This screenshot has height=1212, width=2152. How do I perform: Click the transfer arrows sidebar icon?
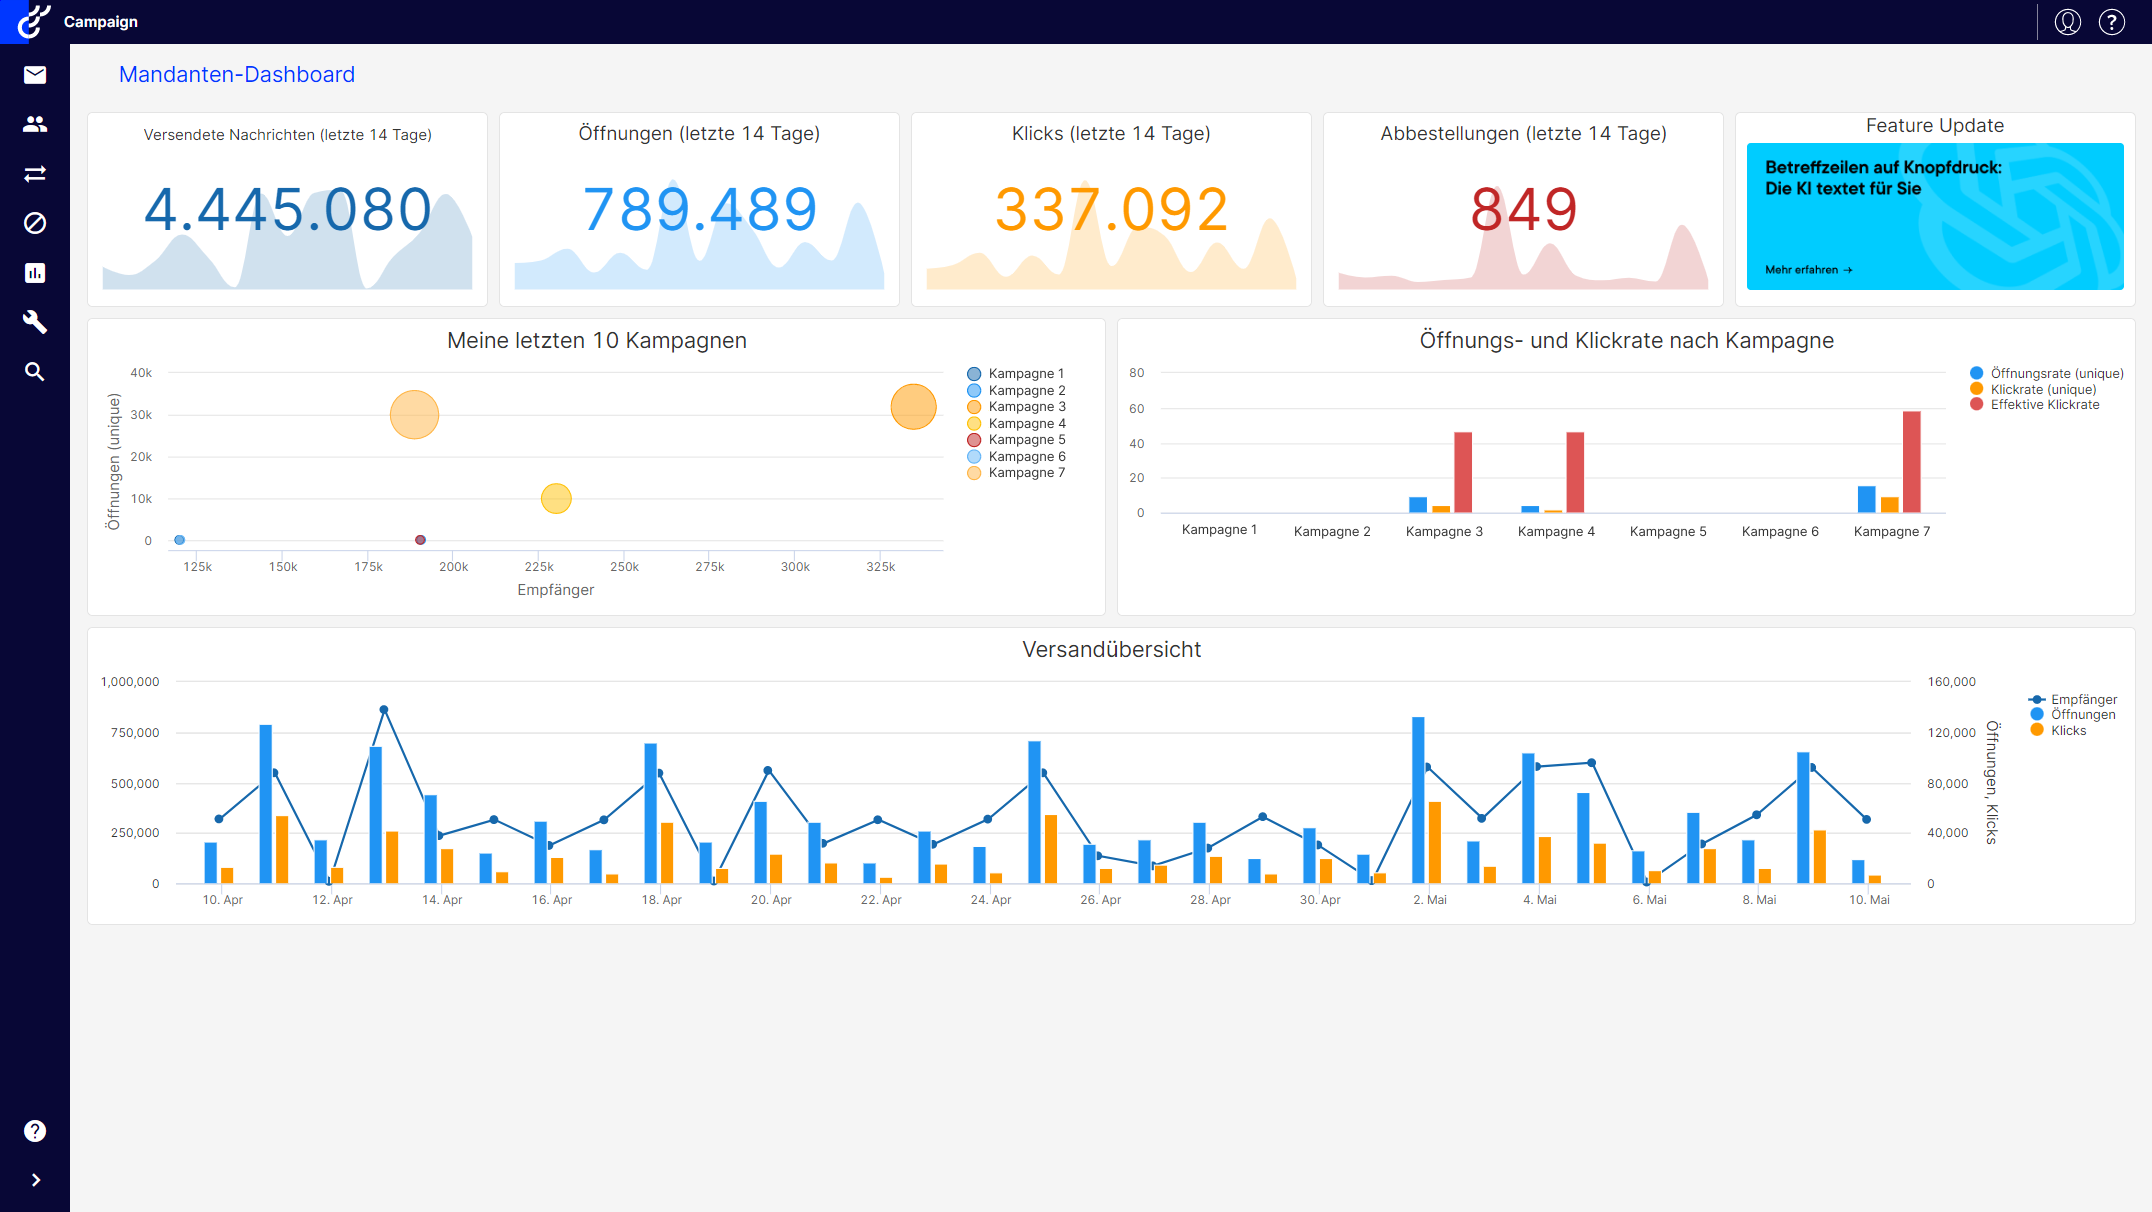(x=35, y=174)
